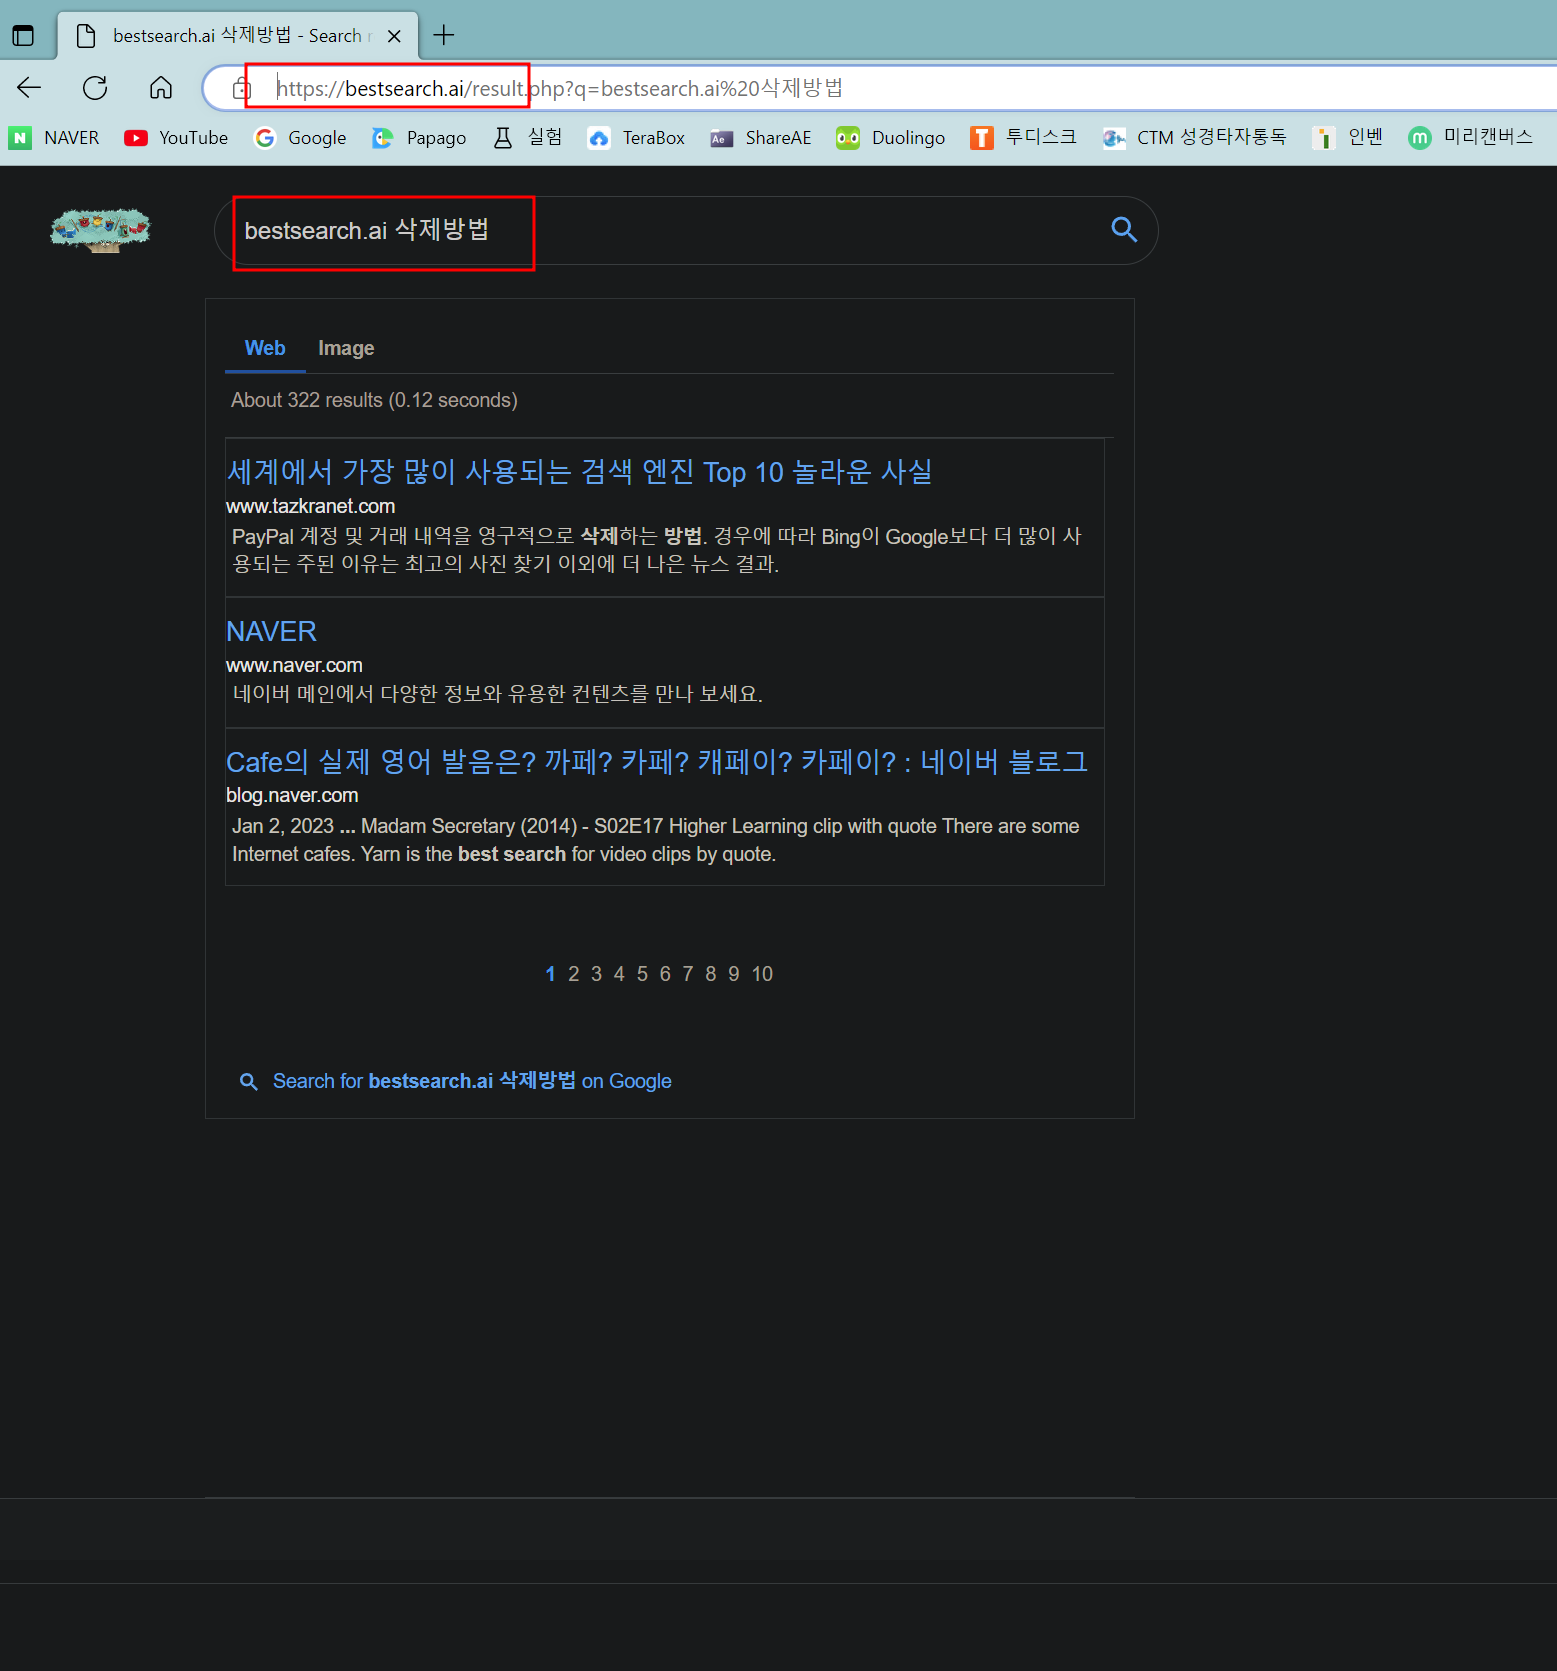Go to results page 3
This screenshot has width=1557, height=1671.
(596, 974)
